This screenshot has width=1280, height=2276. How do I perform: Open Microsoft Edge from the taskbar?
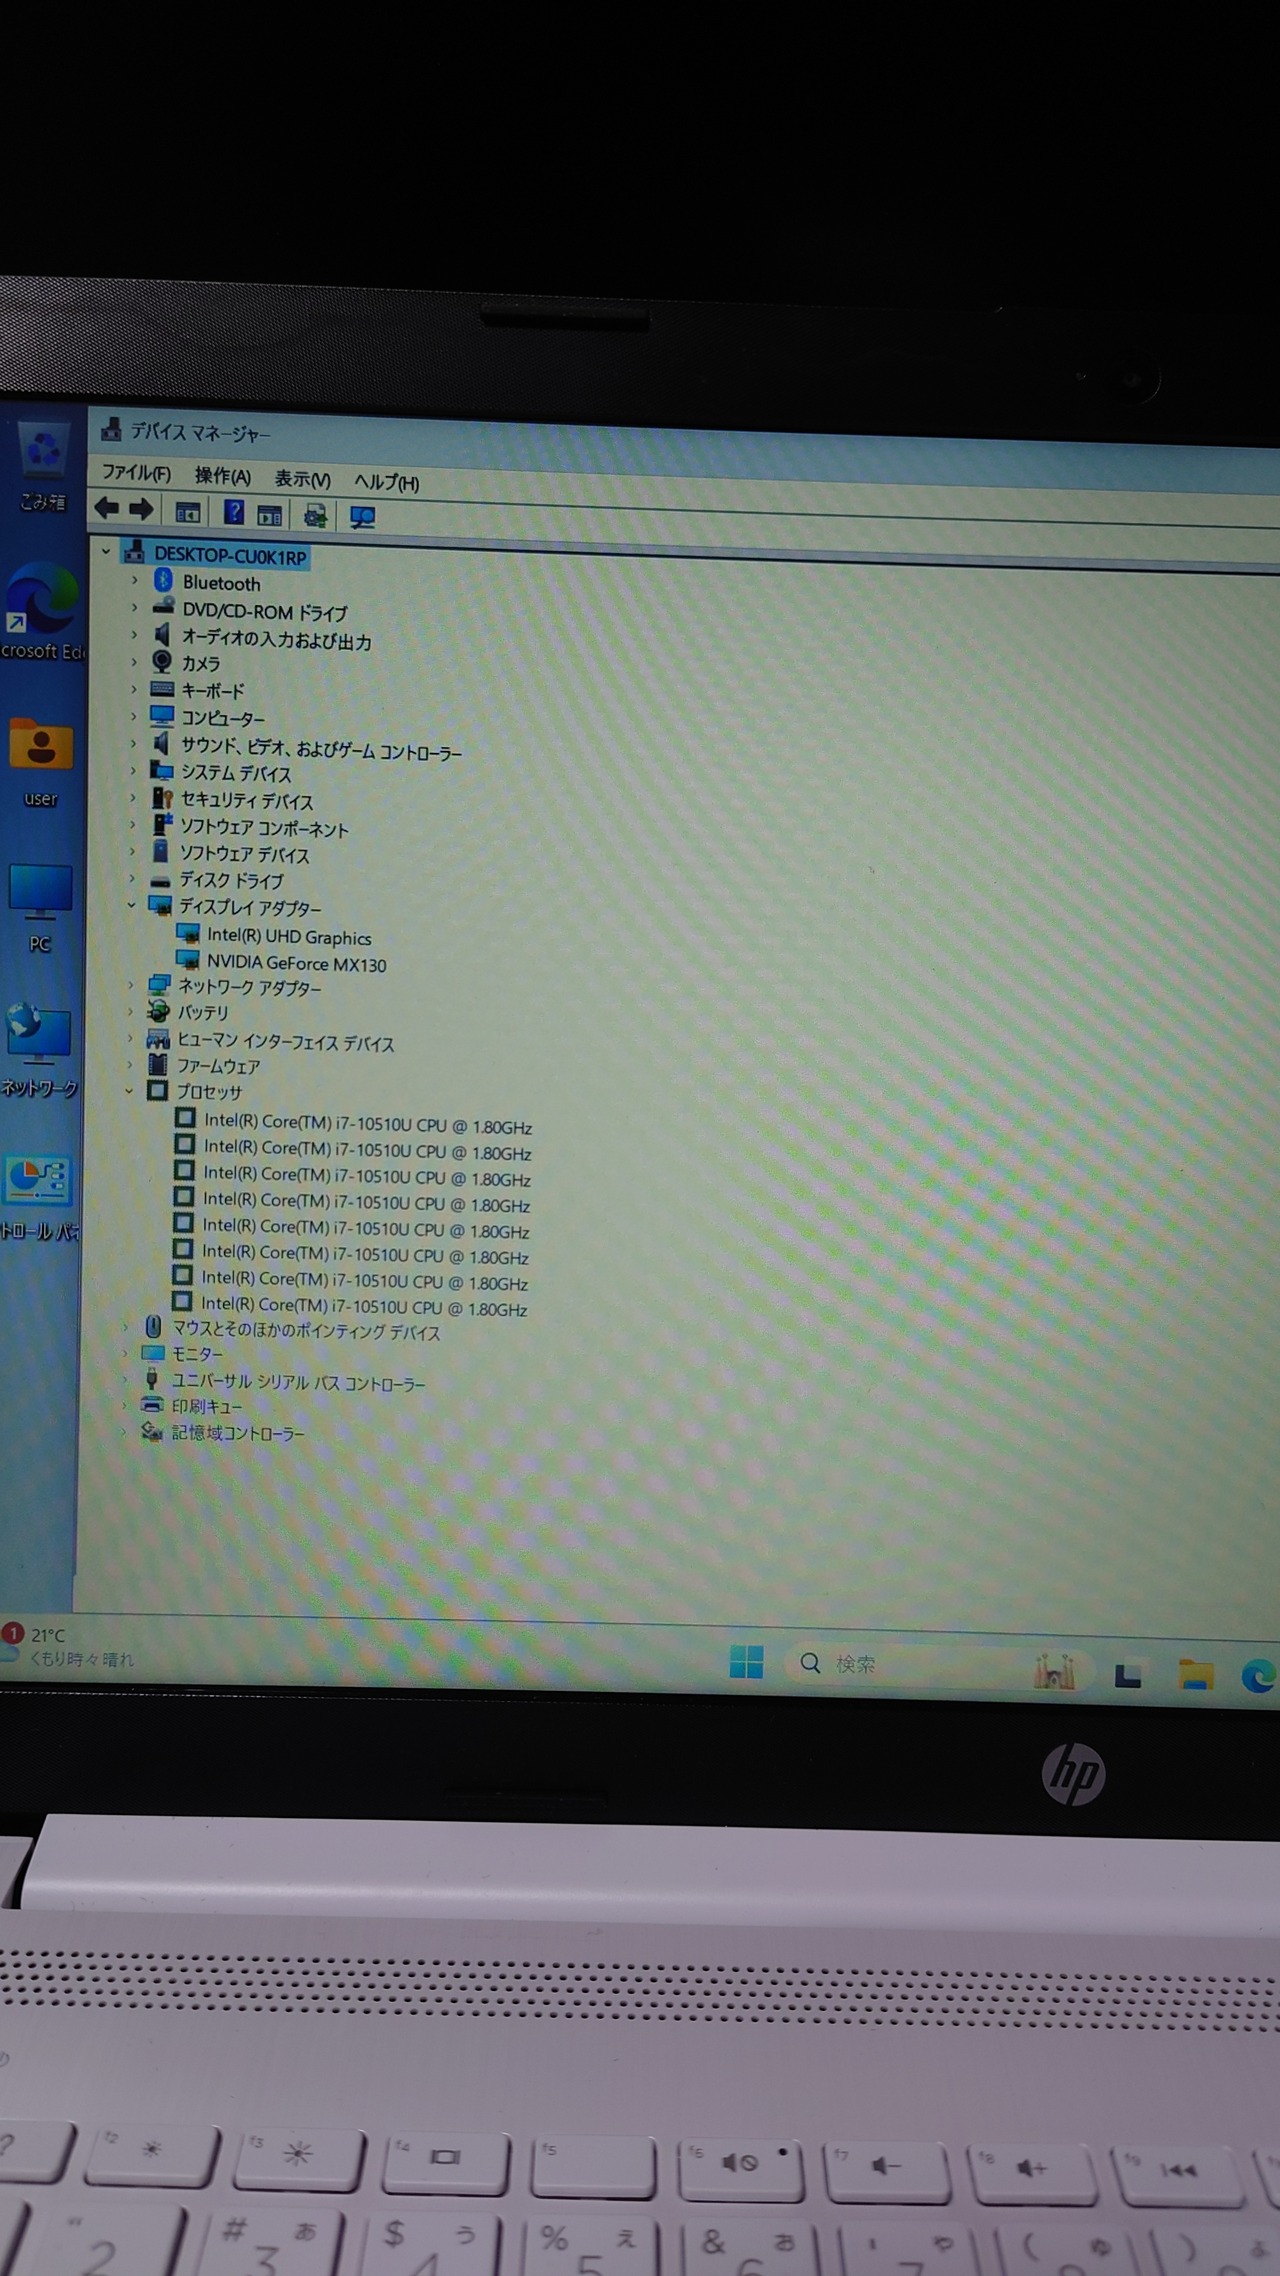(1258, 1675)
